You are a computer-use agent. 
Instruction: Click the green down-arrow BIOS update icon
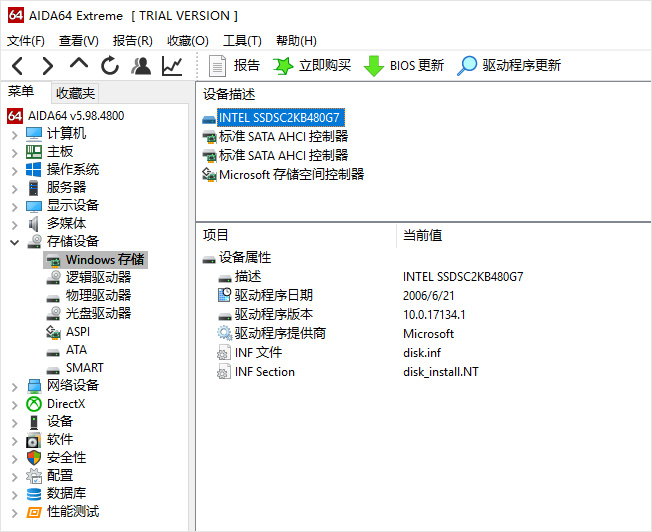click(x=373, y=66)
